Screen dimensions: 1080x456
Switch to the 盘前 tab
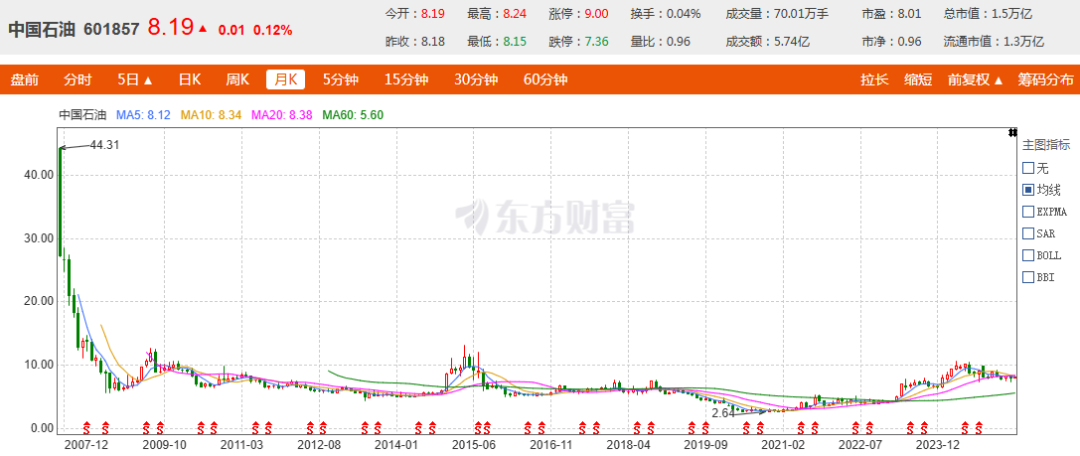[24, 80]
